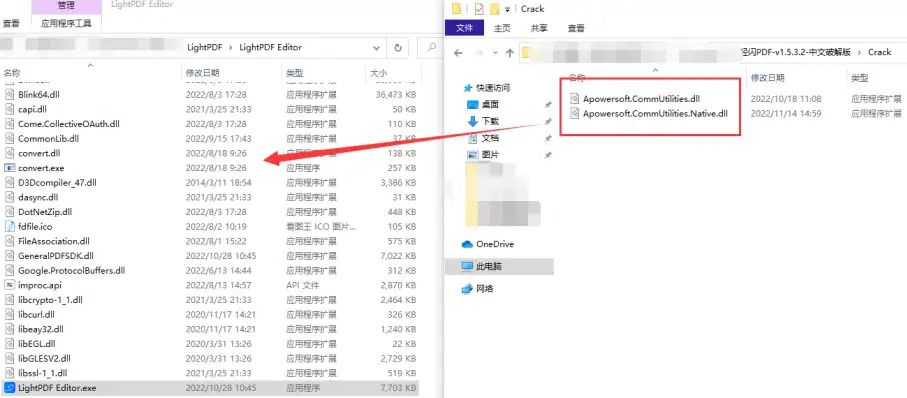Go up one folder level in Crack window

coord(510,53)
